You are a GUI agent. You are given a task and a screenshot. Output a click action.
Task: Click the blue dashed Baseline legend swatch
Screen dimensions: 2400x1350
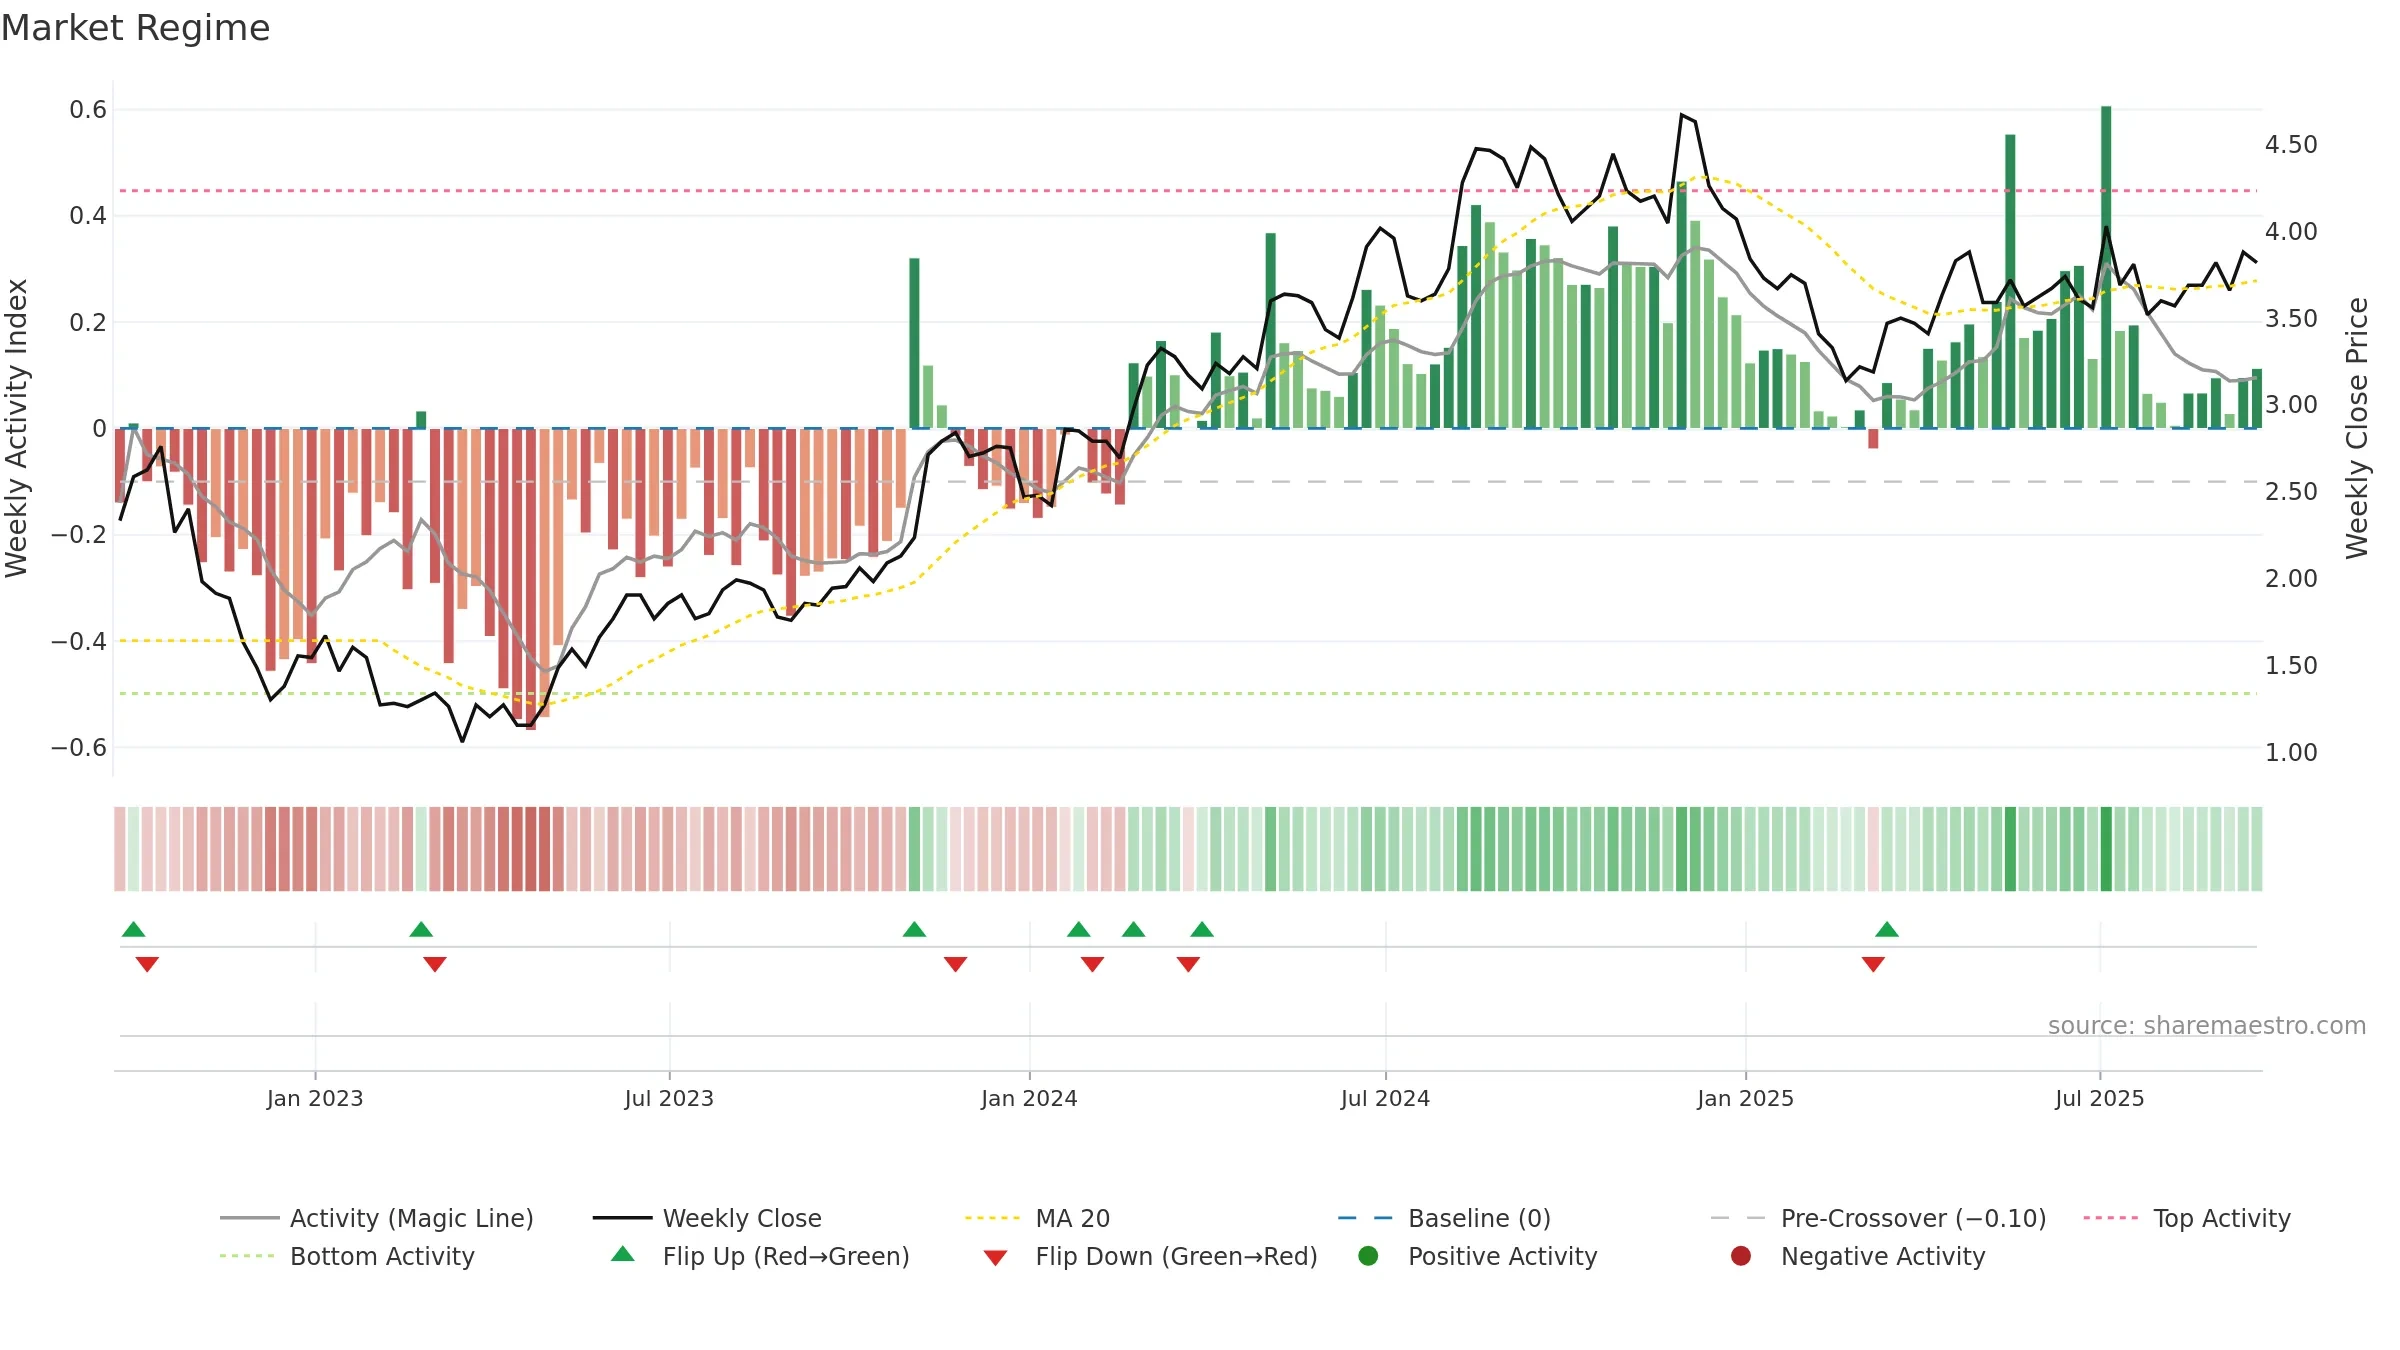point(1365,1218)
